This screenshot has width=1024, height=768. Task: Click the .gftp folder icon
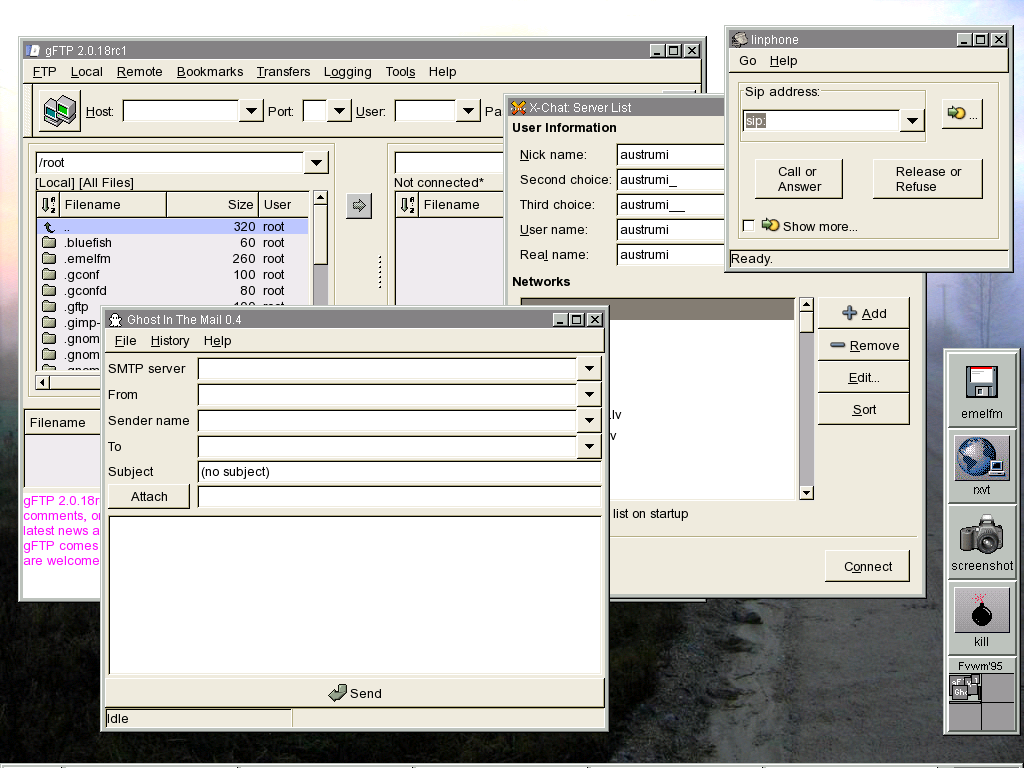tap(49, 306)
